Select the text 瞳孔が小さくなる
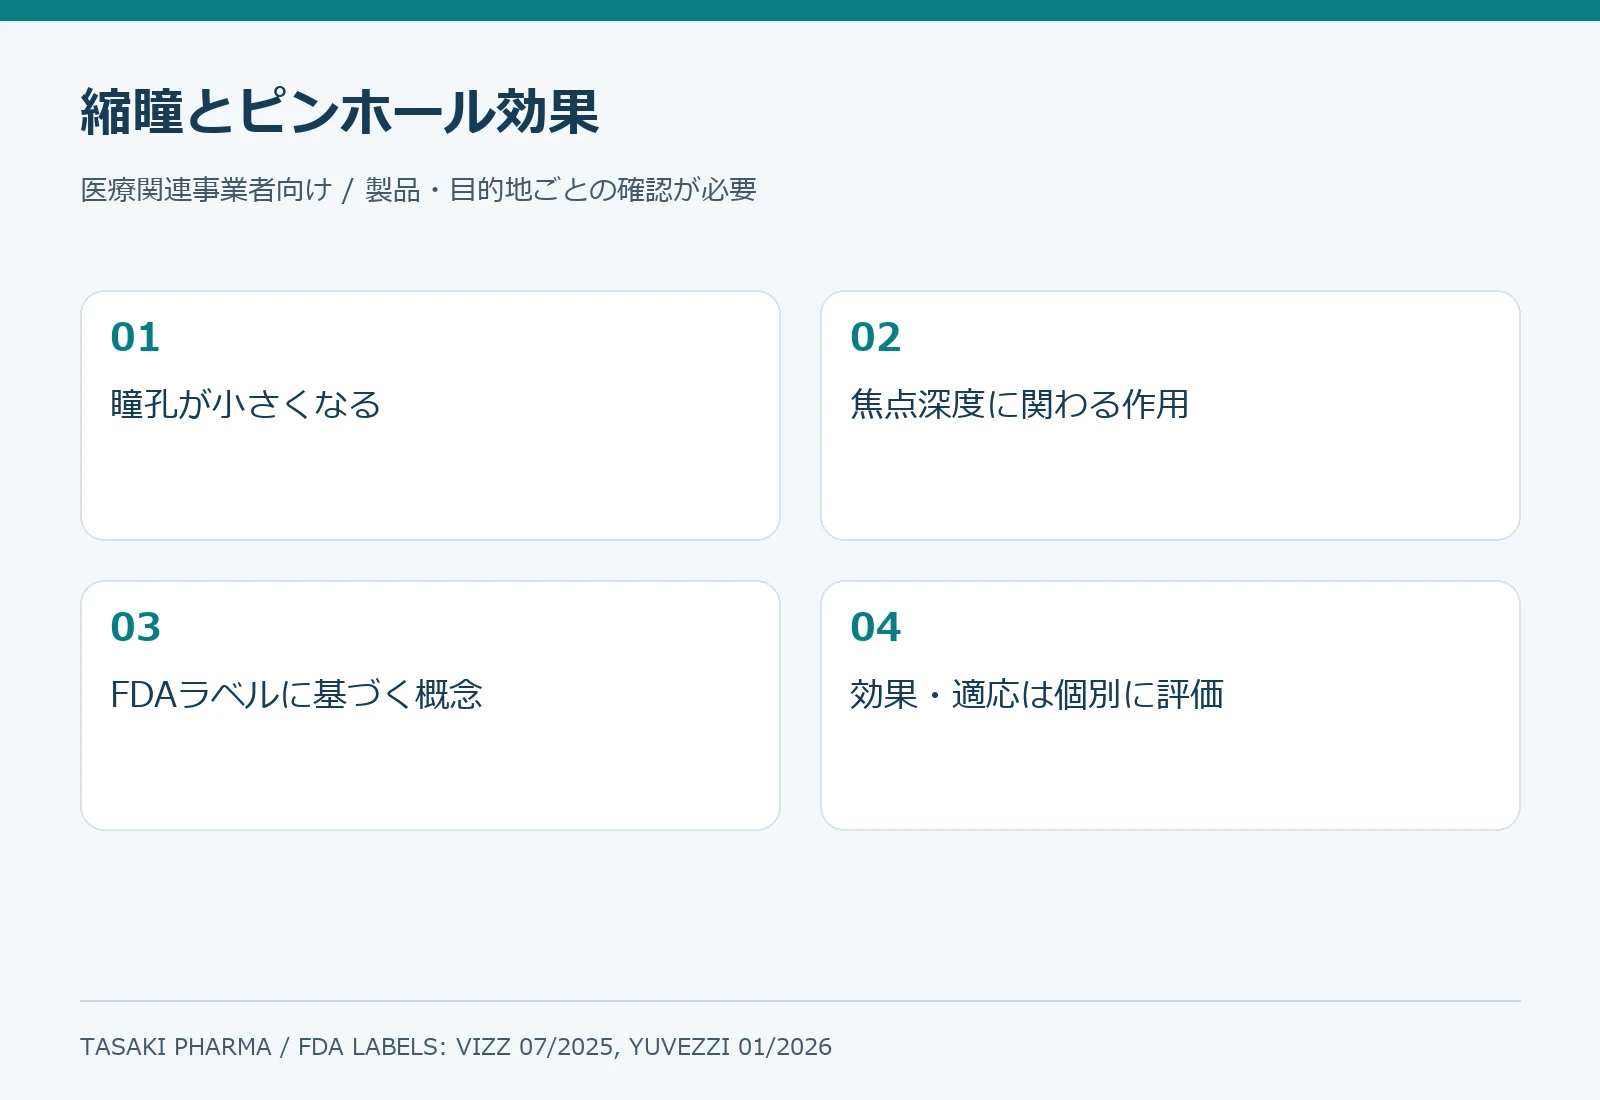Image resolution: width=1600 pixels, height=1100 pixels. coord(246,404)
